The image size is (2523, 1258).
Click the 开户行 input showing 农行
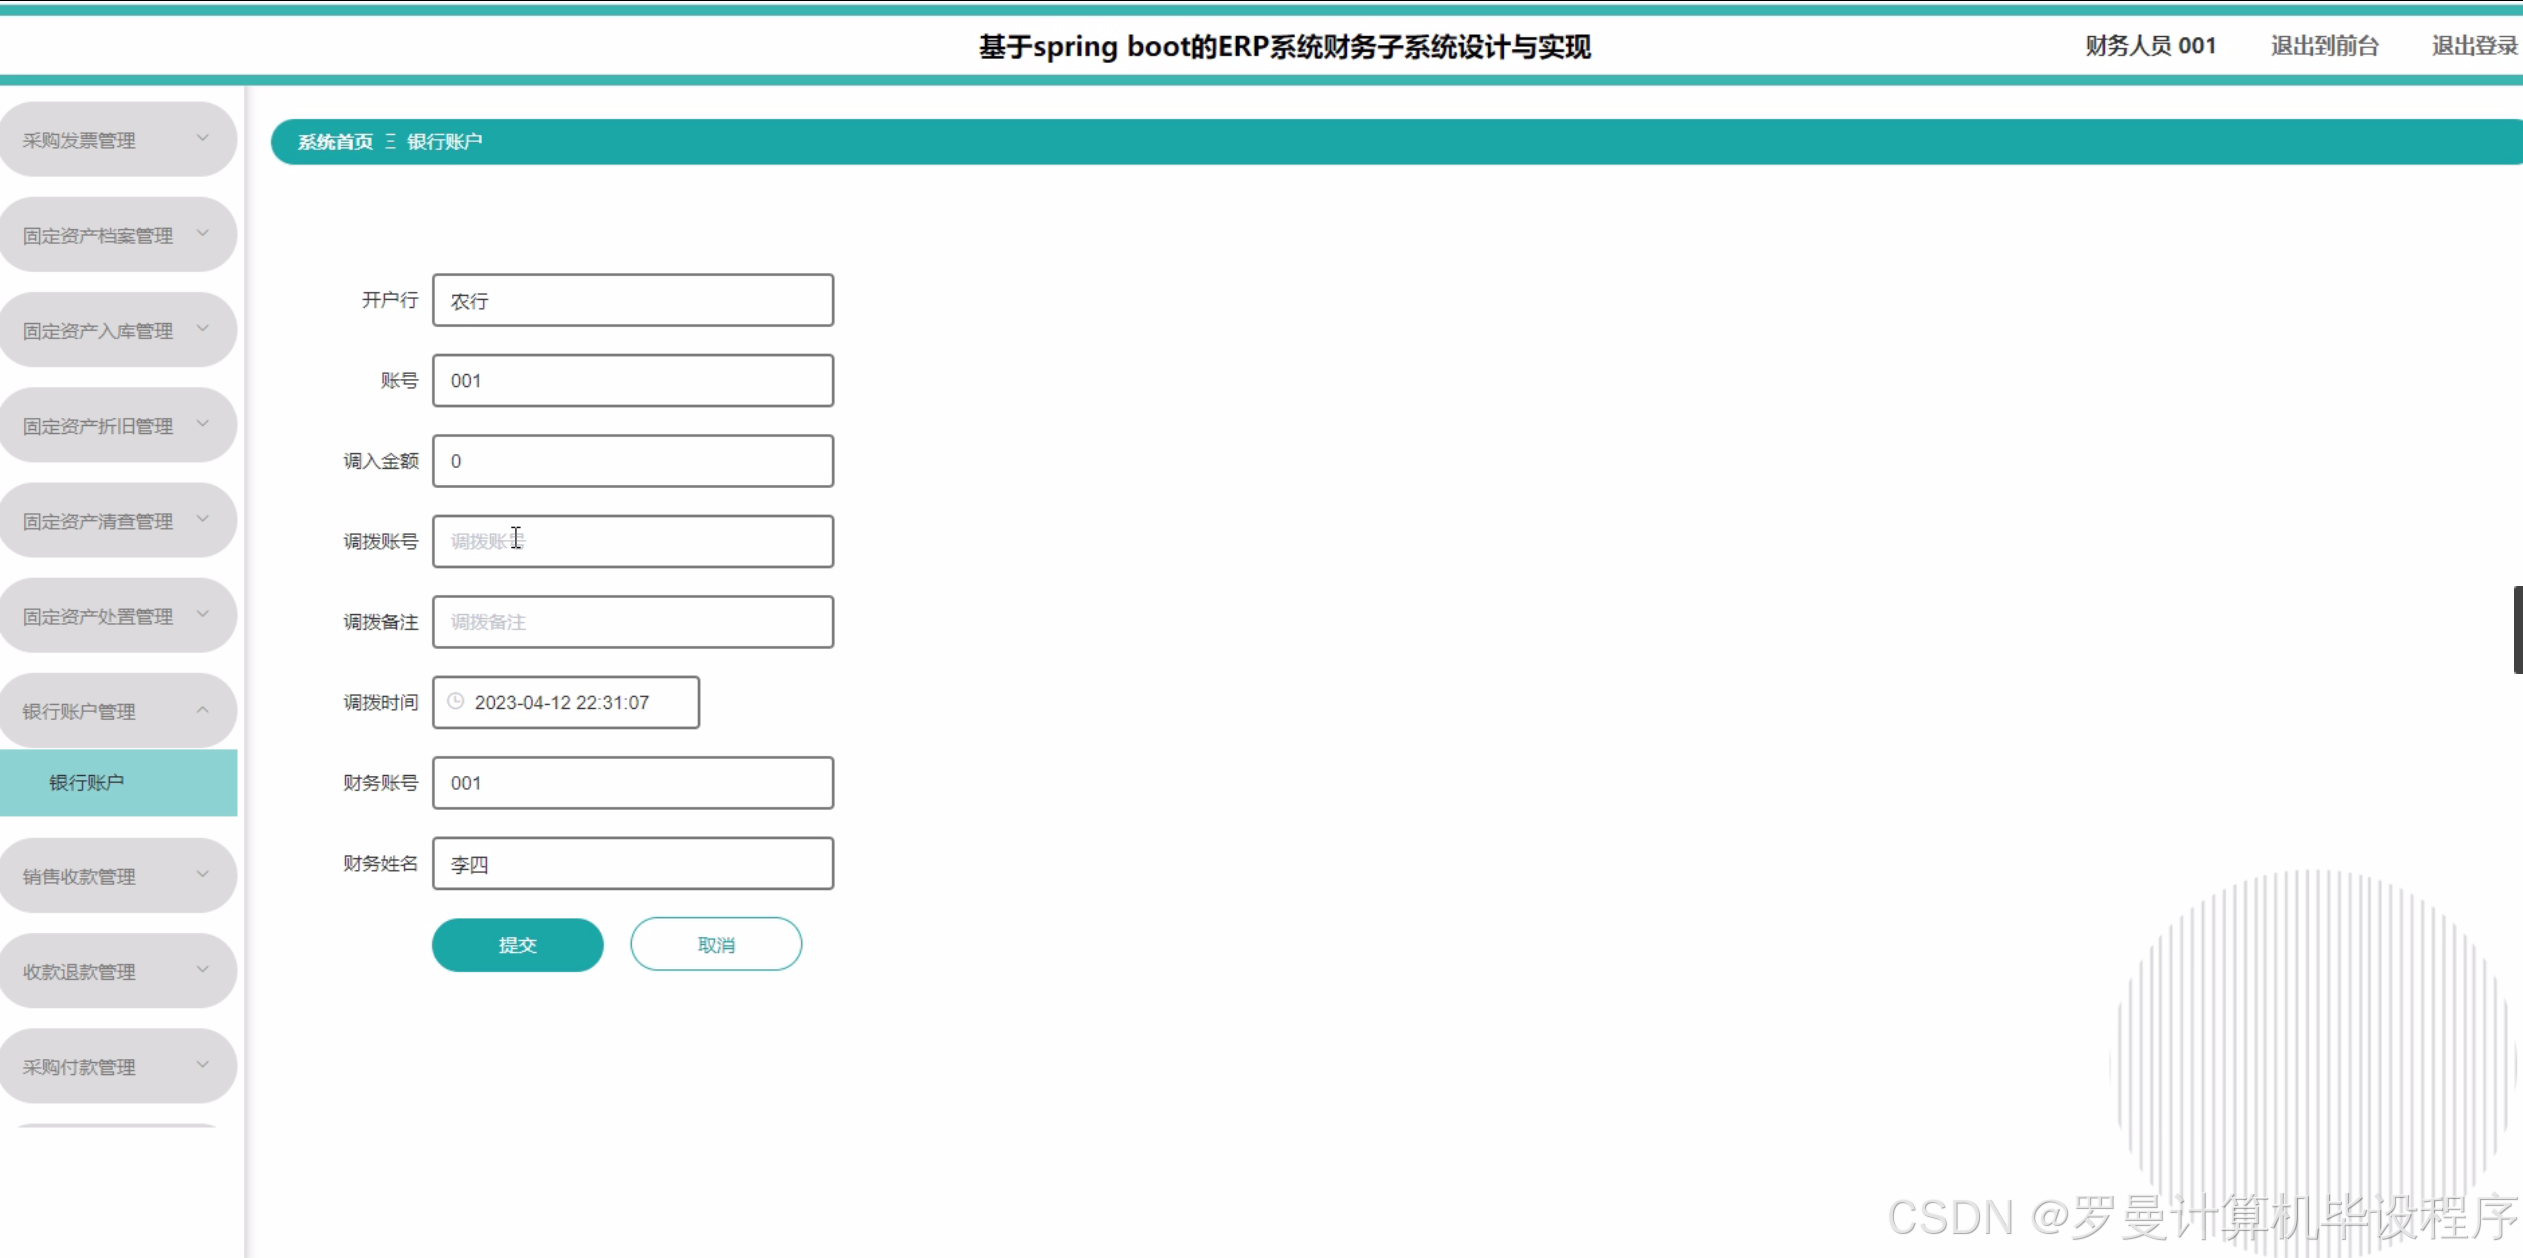pos(632,300)
